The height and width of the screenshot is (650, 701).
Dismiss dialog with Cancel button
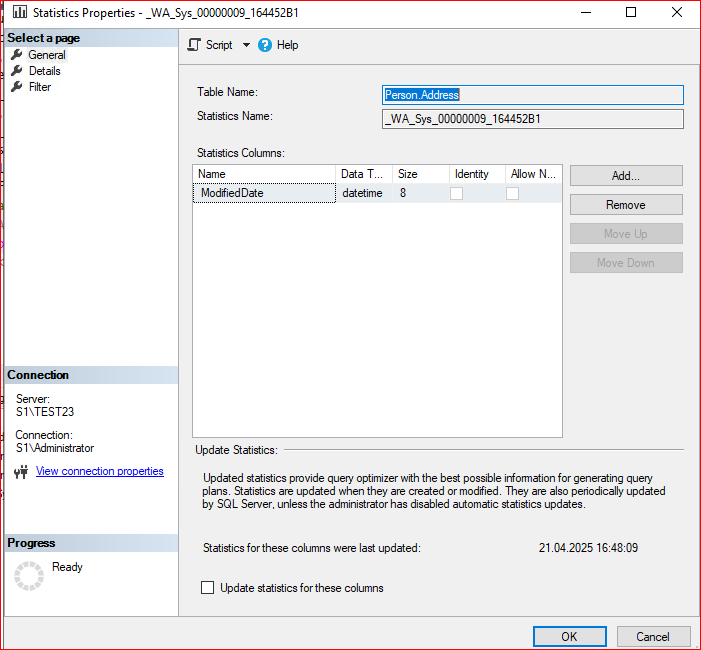652,636
